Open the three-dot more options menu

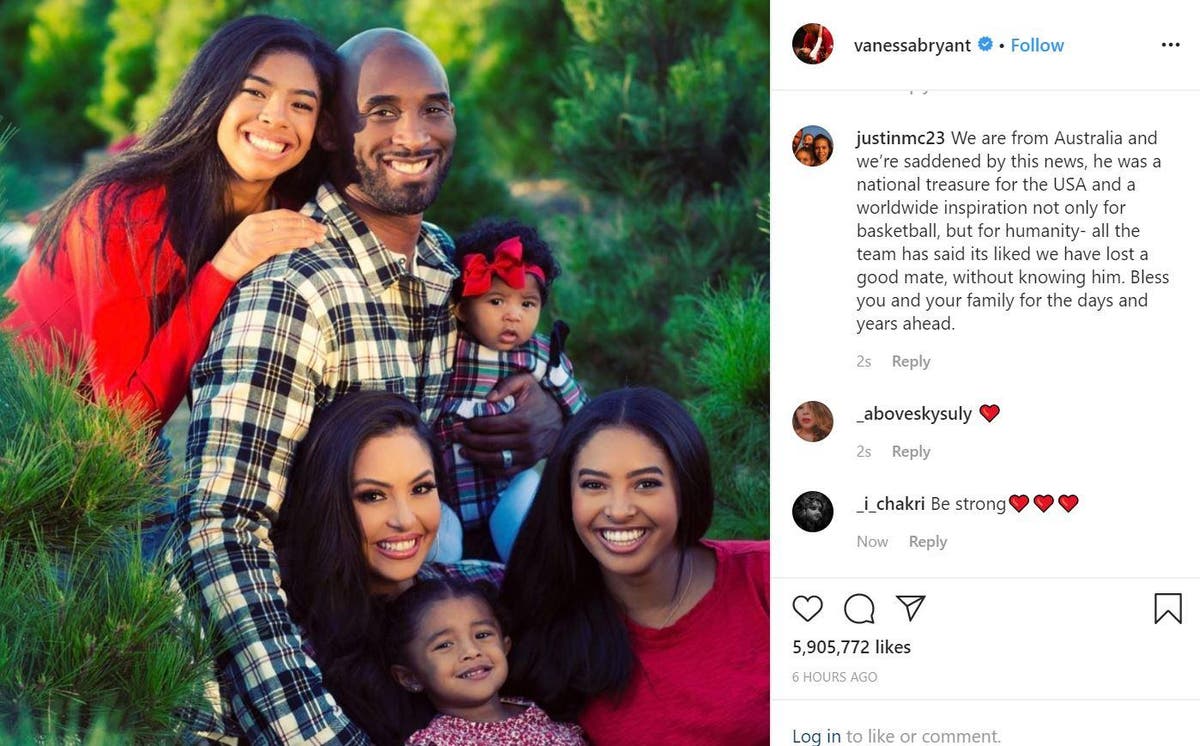pos(1171,45)
